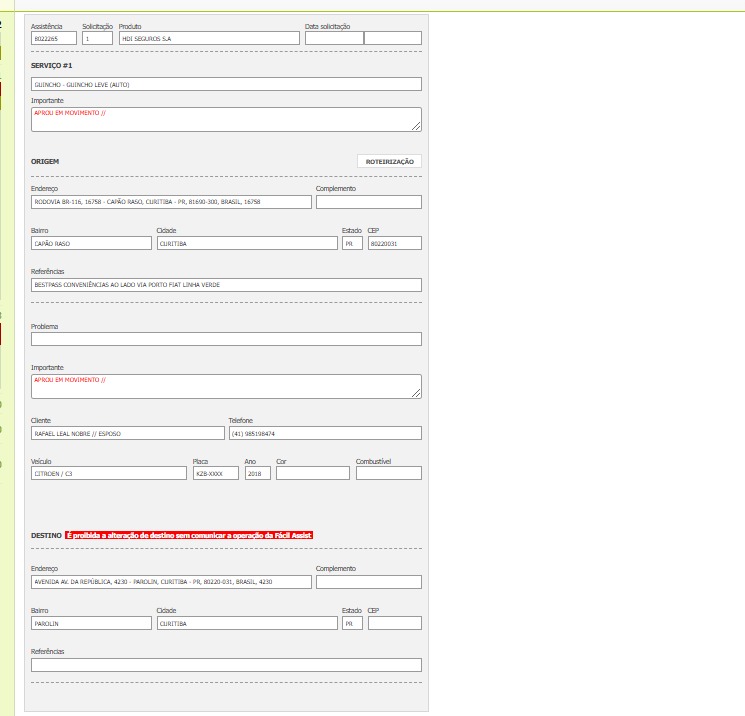Click the ROTEIRIZAÇÃO button
The height and width of the screenshot is (716, 745).
click(x=389, y=161)
